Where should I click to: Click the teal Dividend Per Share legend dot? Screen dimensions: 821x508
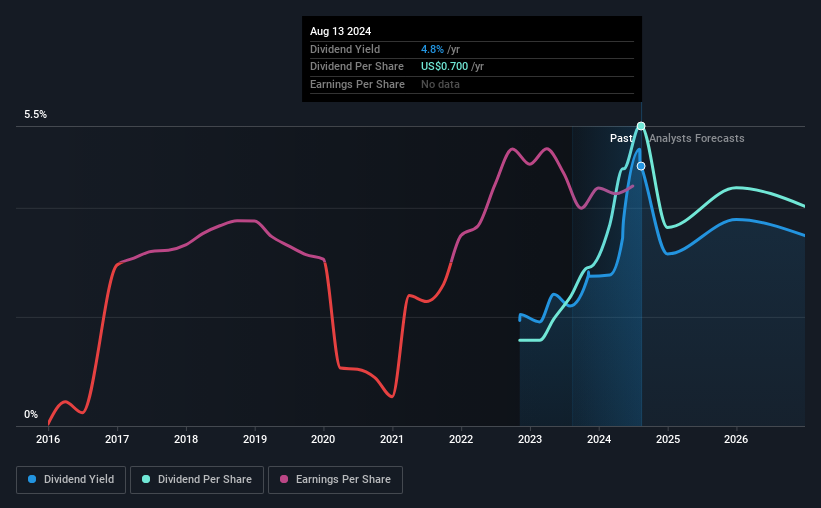click(146, 479)
